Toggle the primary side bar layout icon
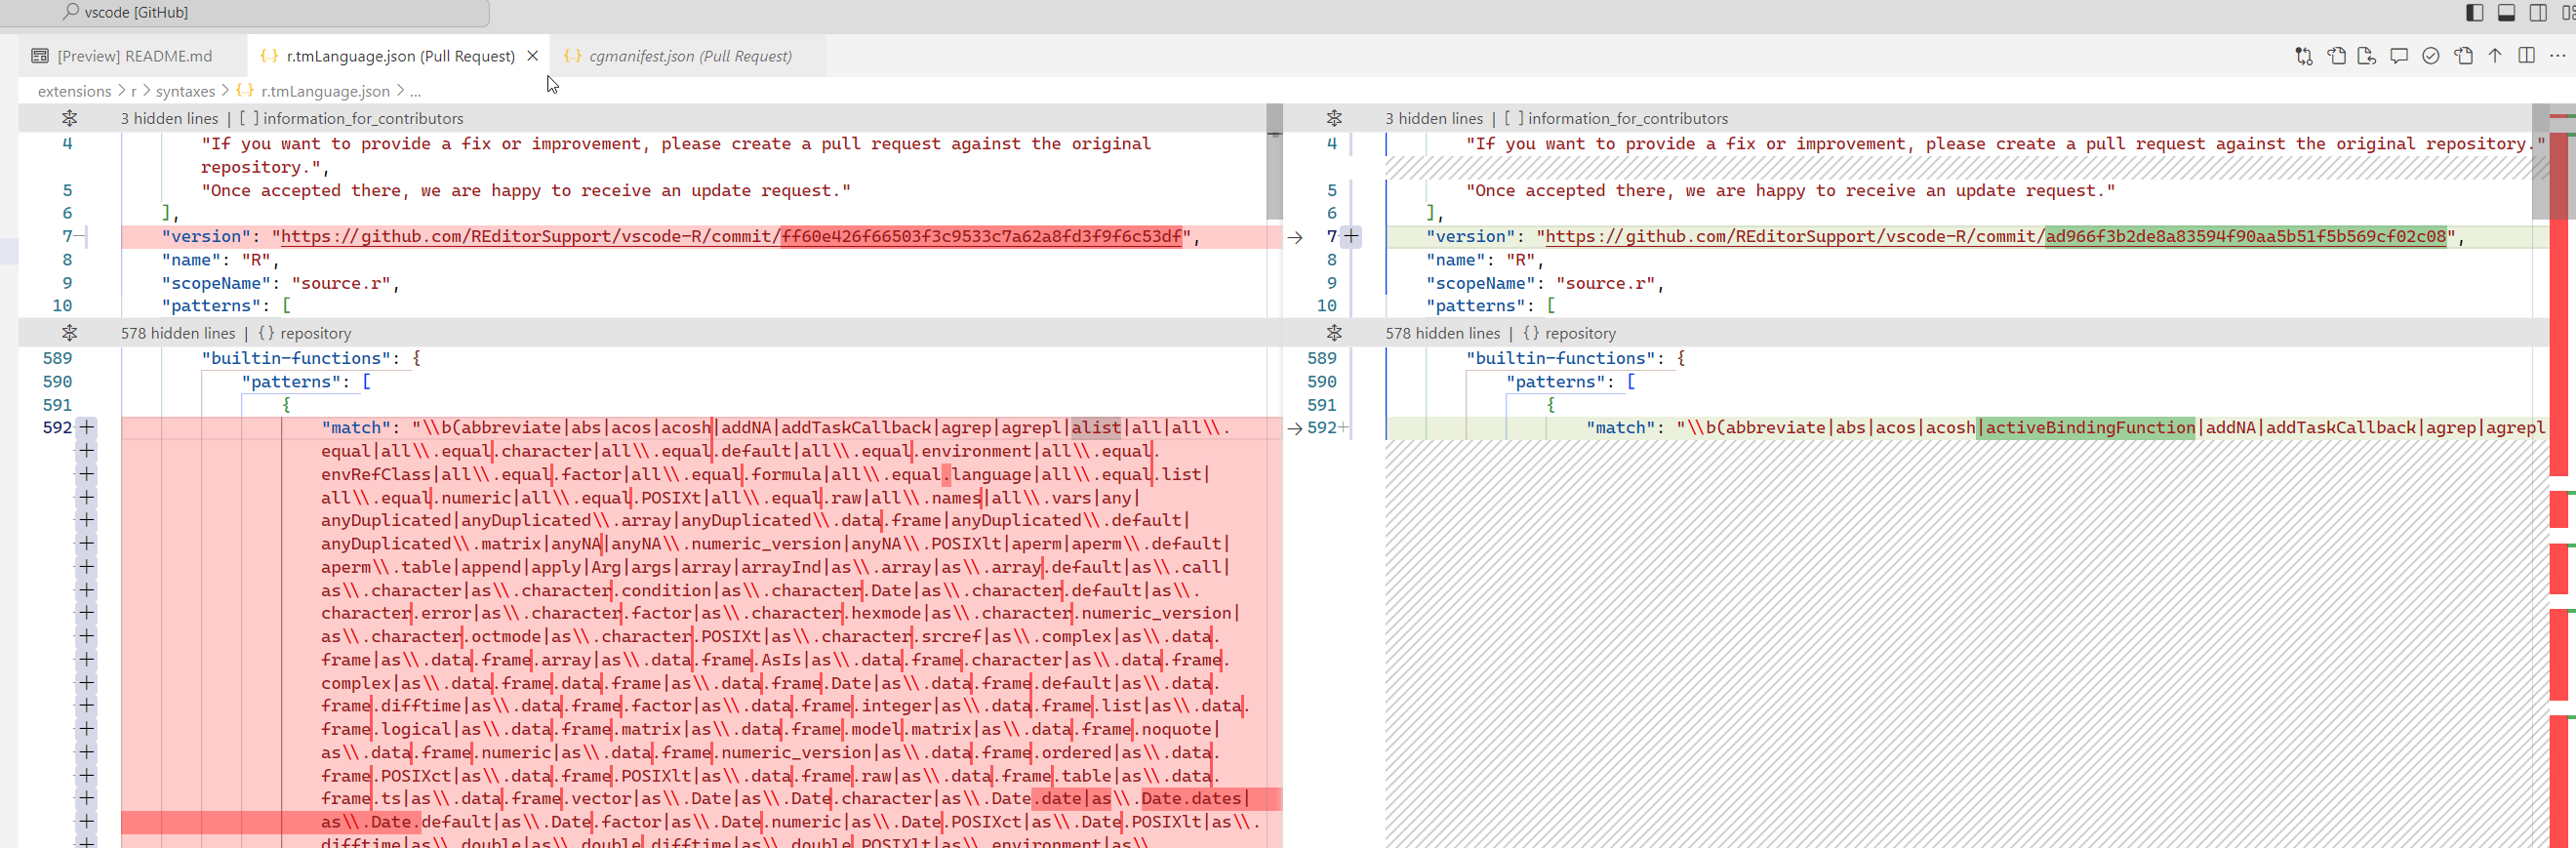 pyautogui.click(x=2475, y=13)
